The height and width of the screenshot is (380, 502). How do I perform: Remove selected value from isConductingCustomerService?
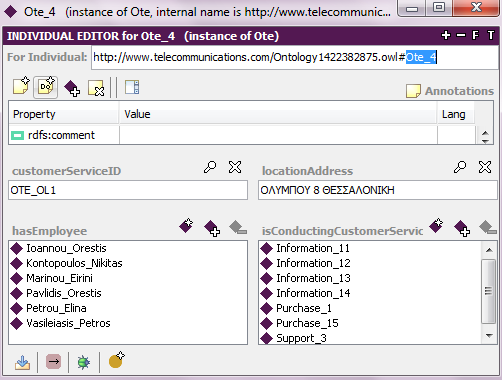488,227
